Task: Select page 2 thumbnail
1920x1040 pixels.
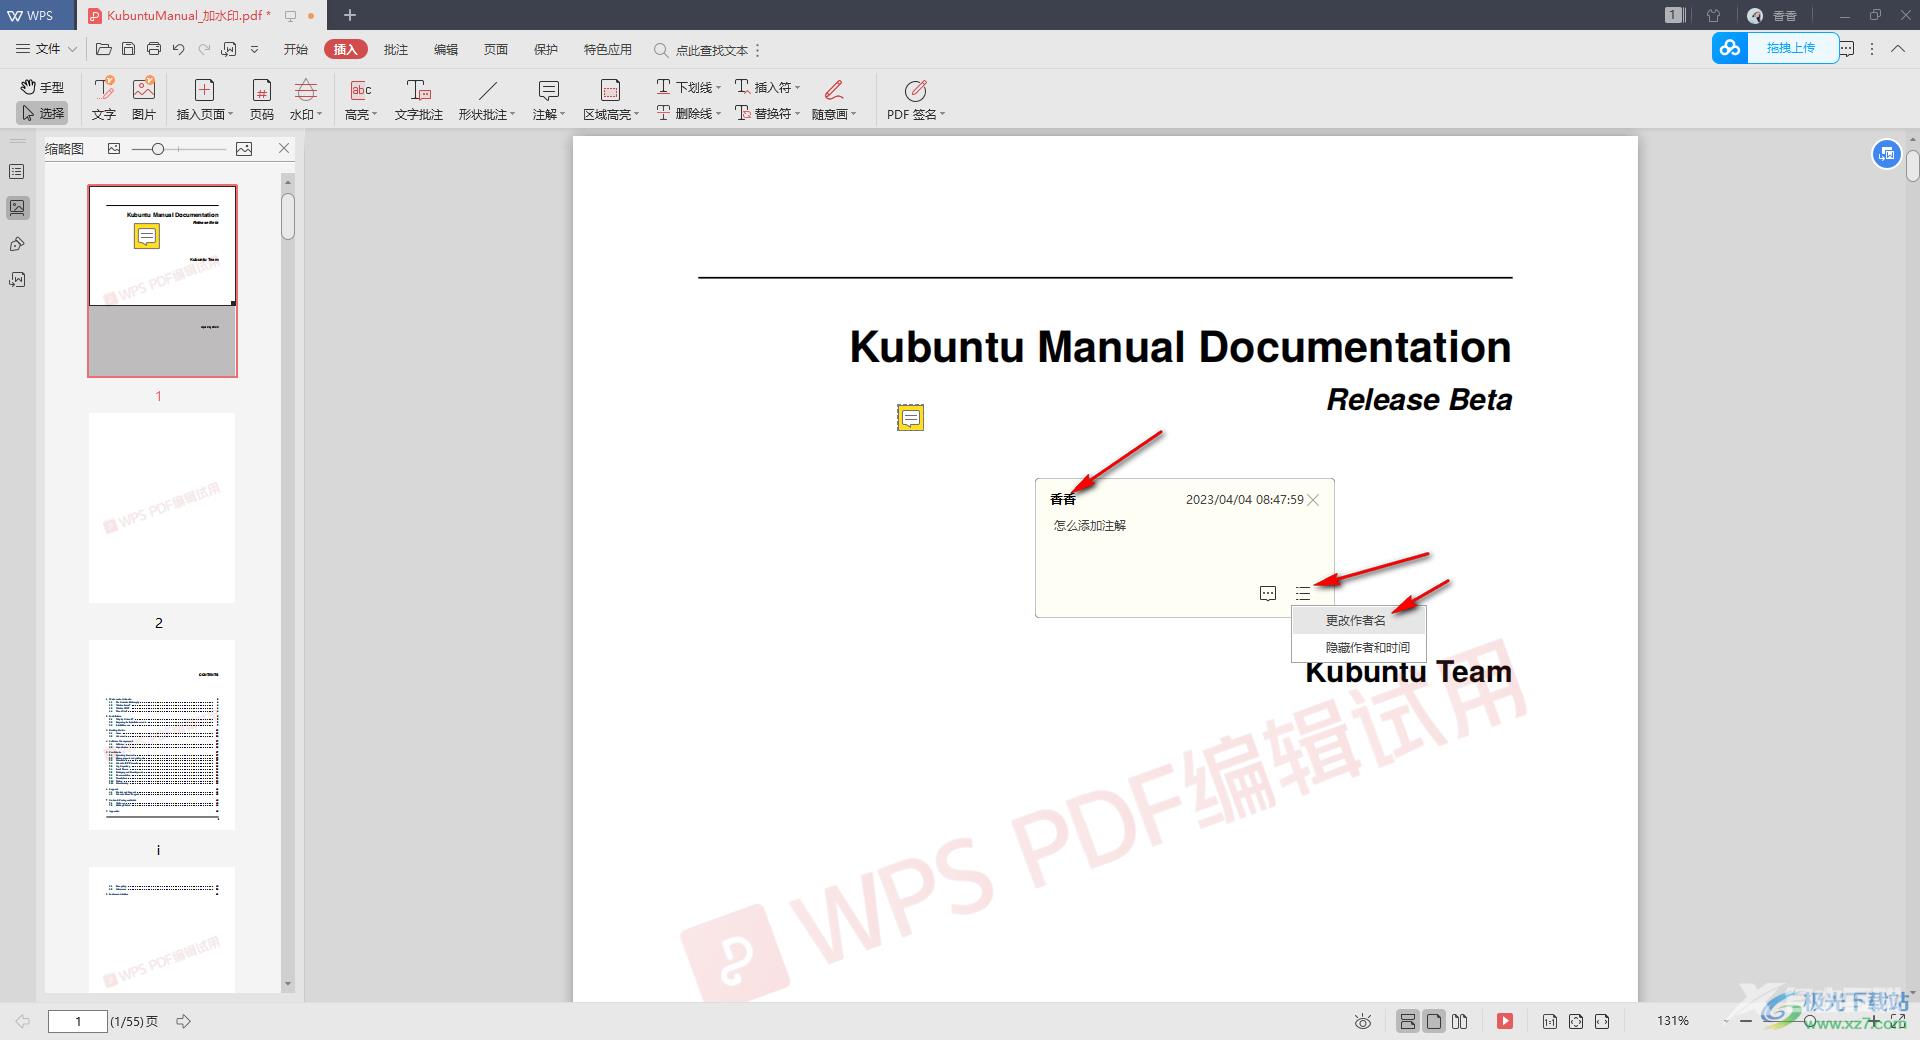Action: point(162,508)
